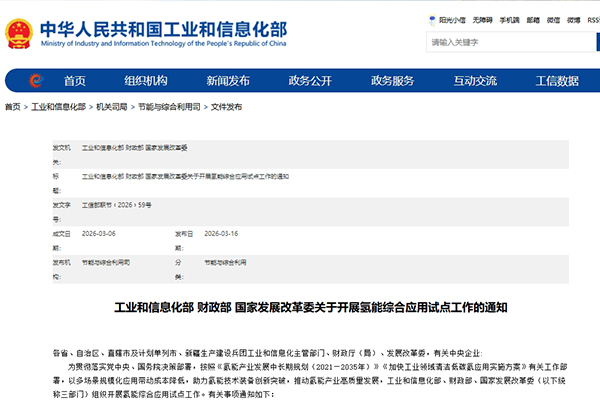Image resolution: width=600 pixels, height=400 pixels.
Task: Click the 阳光小信 robot mascot icon
Action: tap(432, 20)
